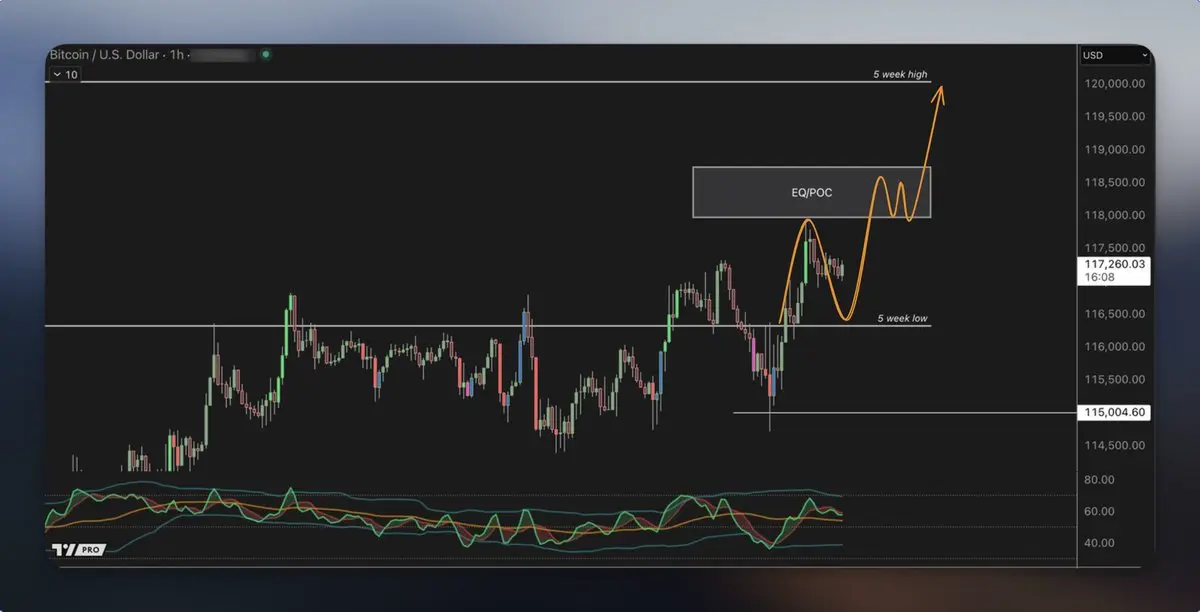Click the 40.00 oscillator scale value
Viewport: 1200px width, 612px height.
[x=1099, y=543]
